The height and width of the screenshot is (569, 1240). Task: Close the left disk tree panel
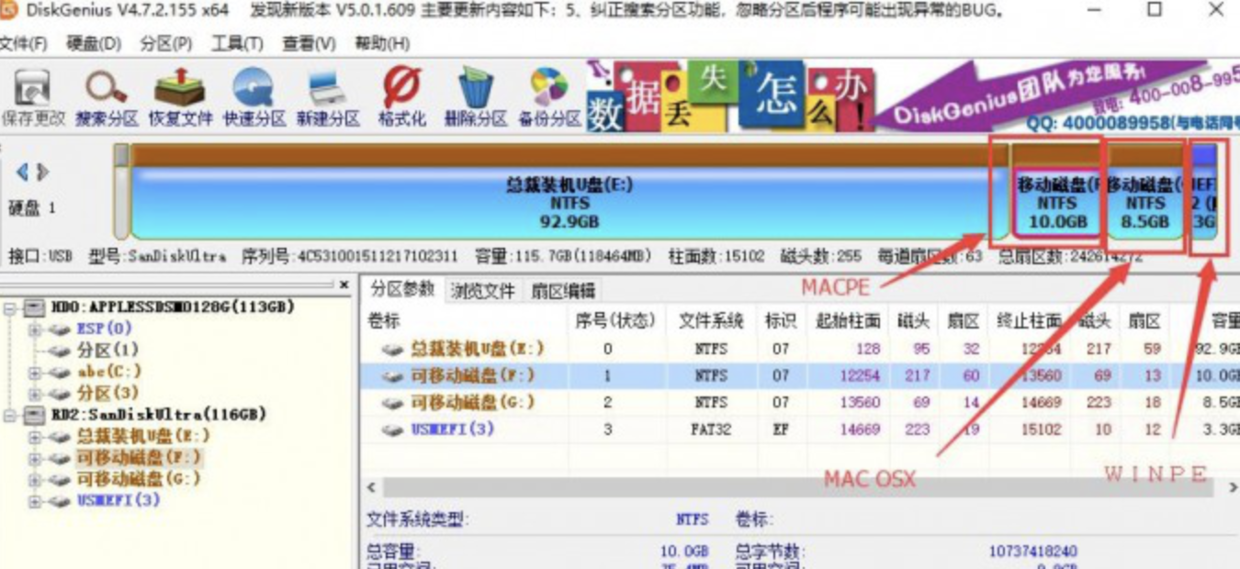pyautogui.click(x=345, y=284)
